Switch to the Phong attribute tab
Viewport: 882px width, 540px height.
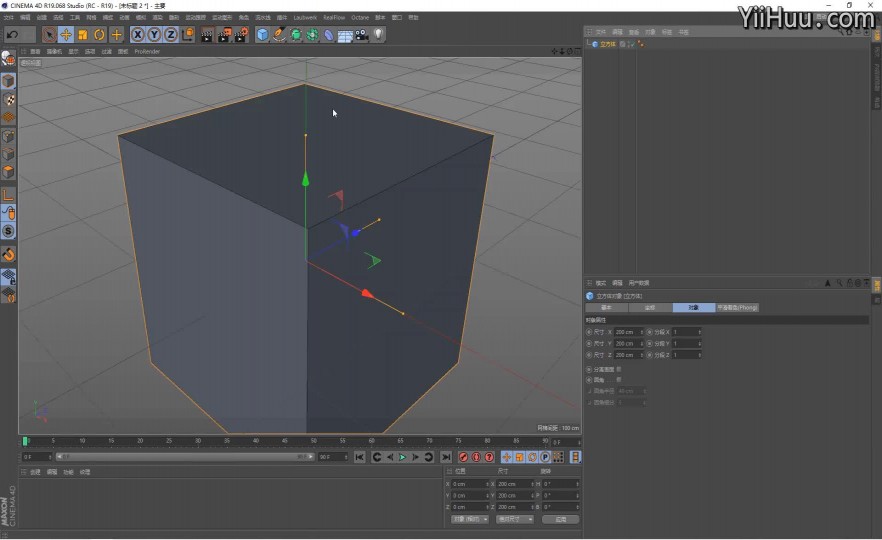tap(737, 308)
